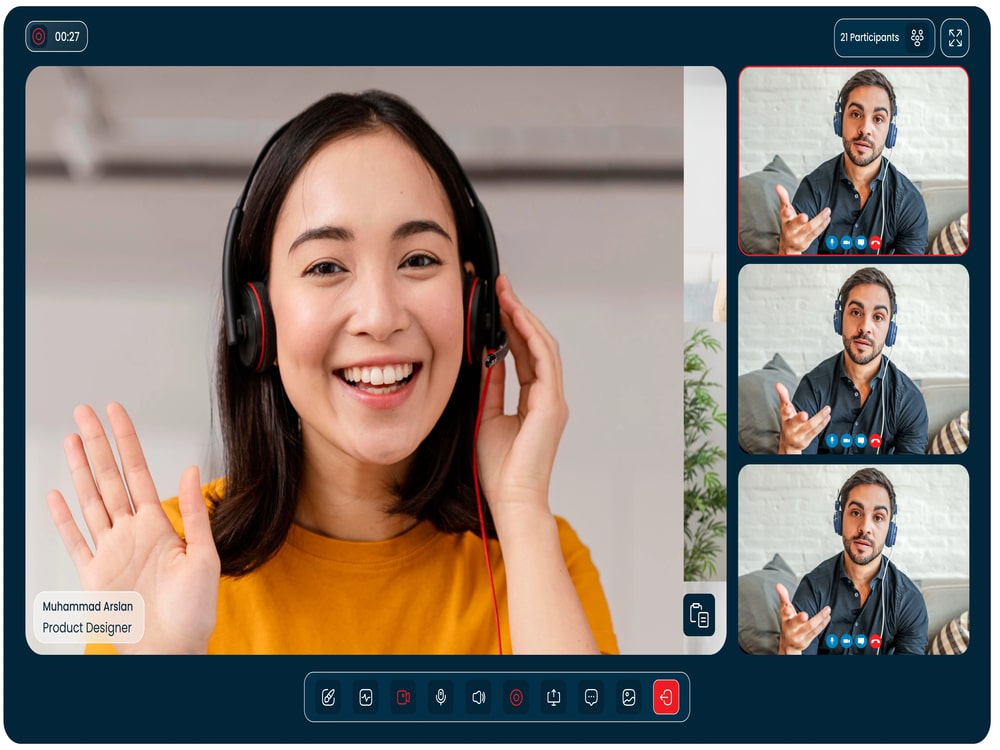Mute mic icon on the bottom thumbnail
Screen dimensions: 1000x750
pyautogui.click(x=832, y=641)
